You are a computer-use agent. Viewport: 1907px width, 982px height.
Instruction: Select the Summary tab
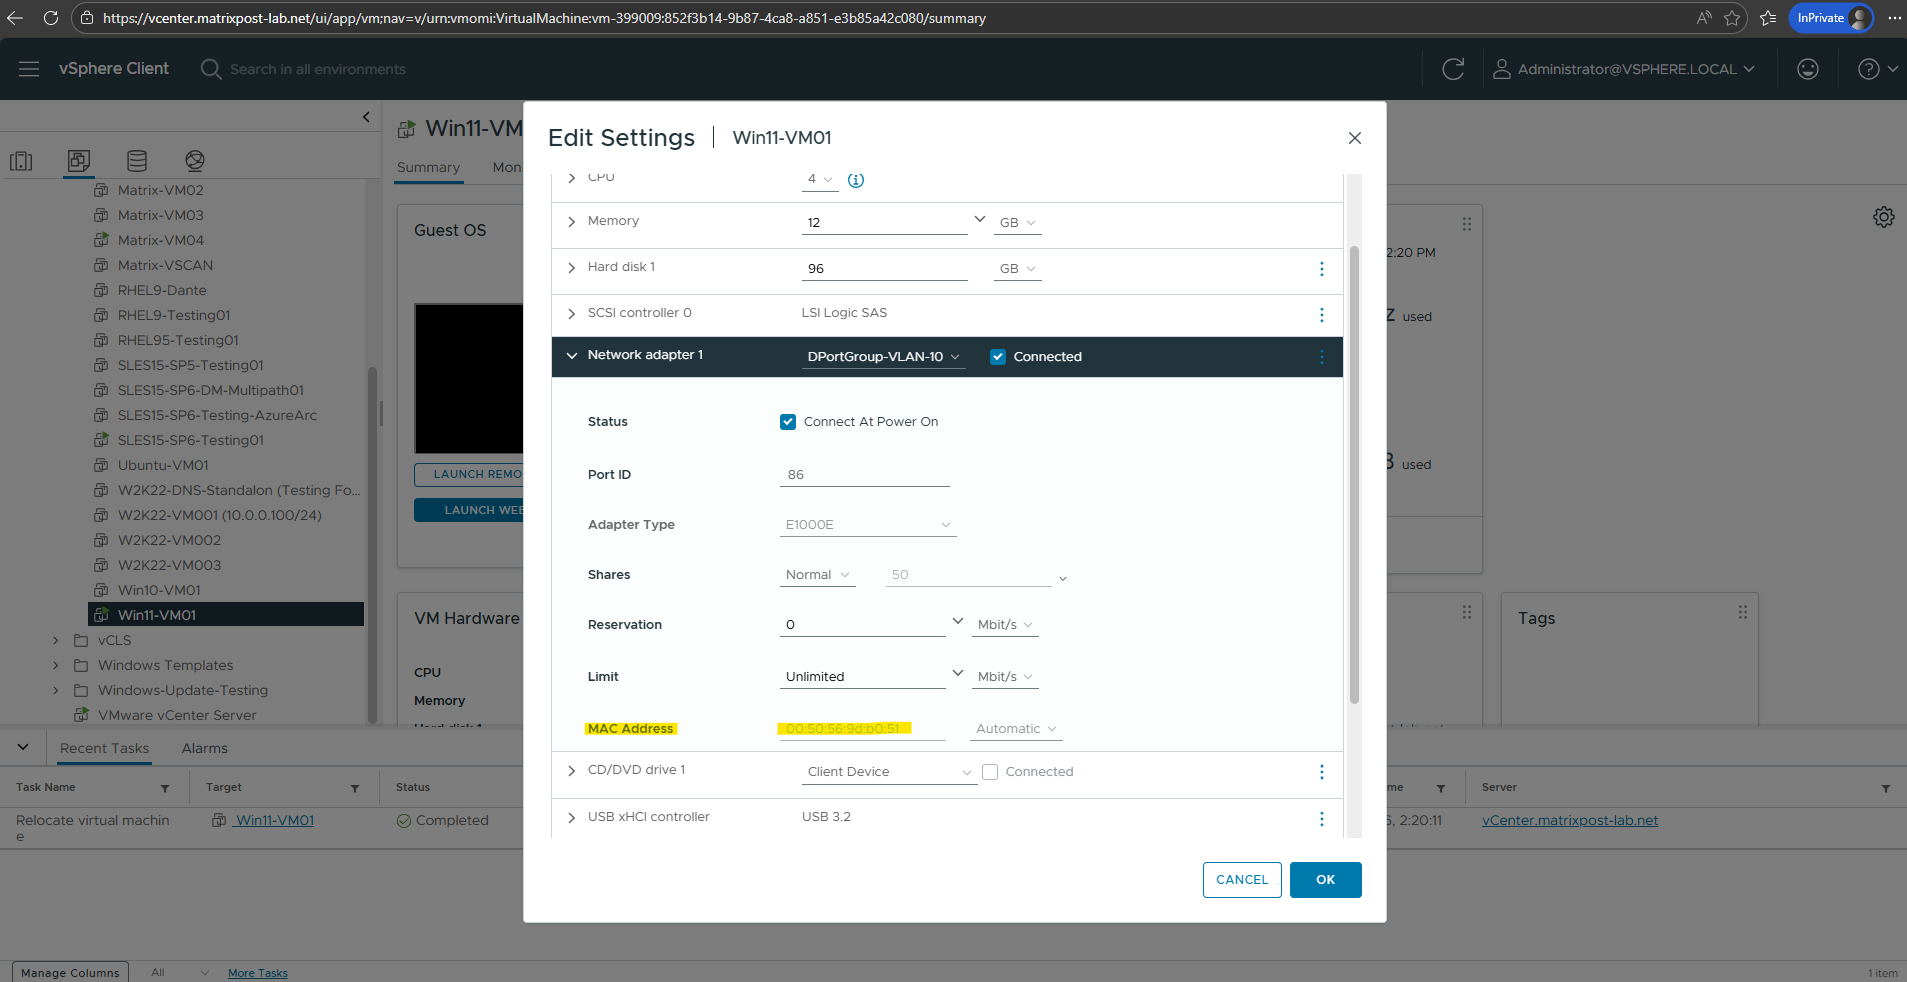[428, 167]
